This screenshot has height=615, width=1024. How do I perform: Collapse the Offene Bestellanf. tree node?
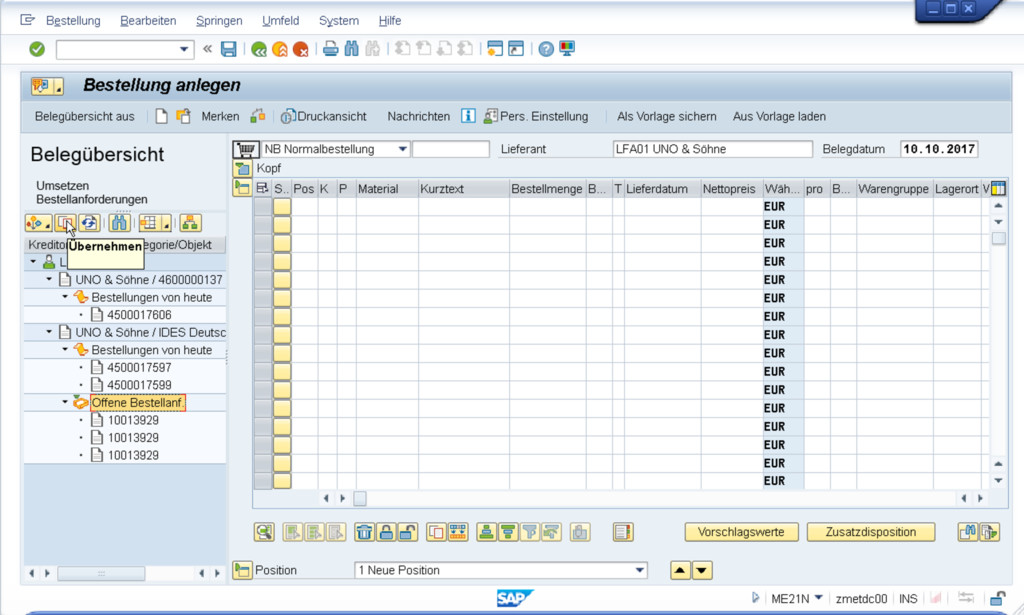click(x=66, y=403)
